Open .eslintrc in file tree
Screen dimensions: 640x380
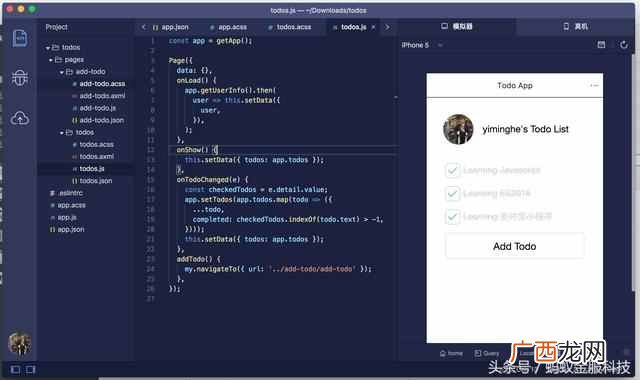(71, 193)
